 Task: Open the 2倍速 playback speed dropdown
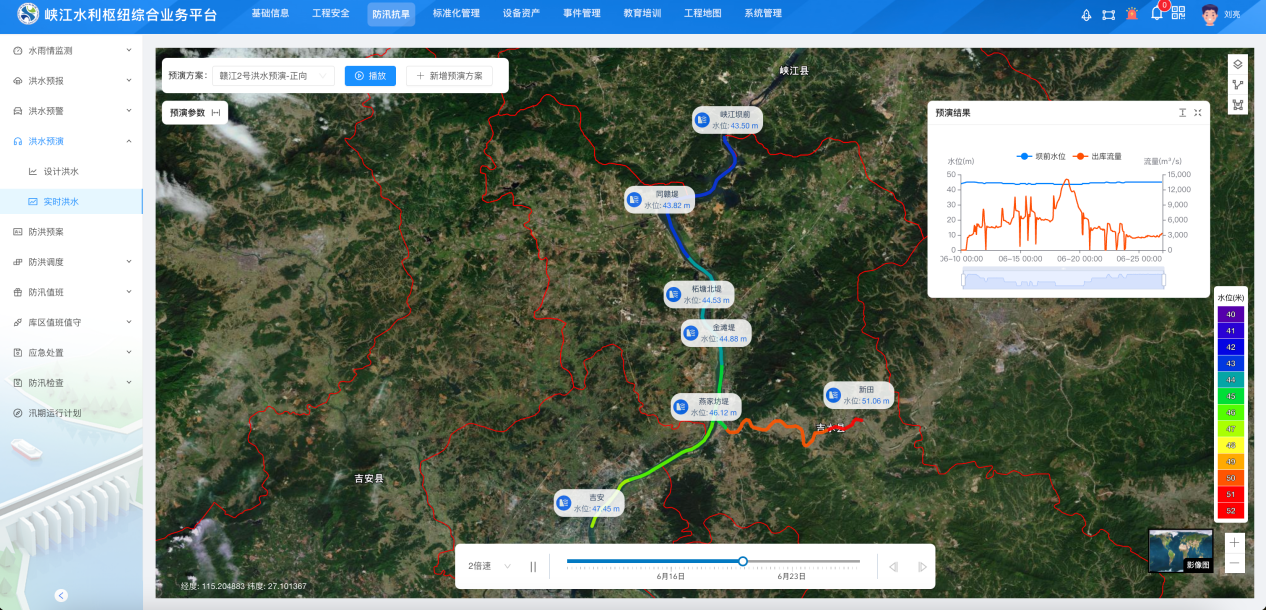click(x=489, y=566)
